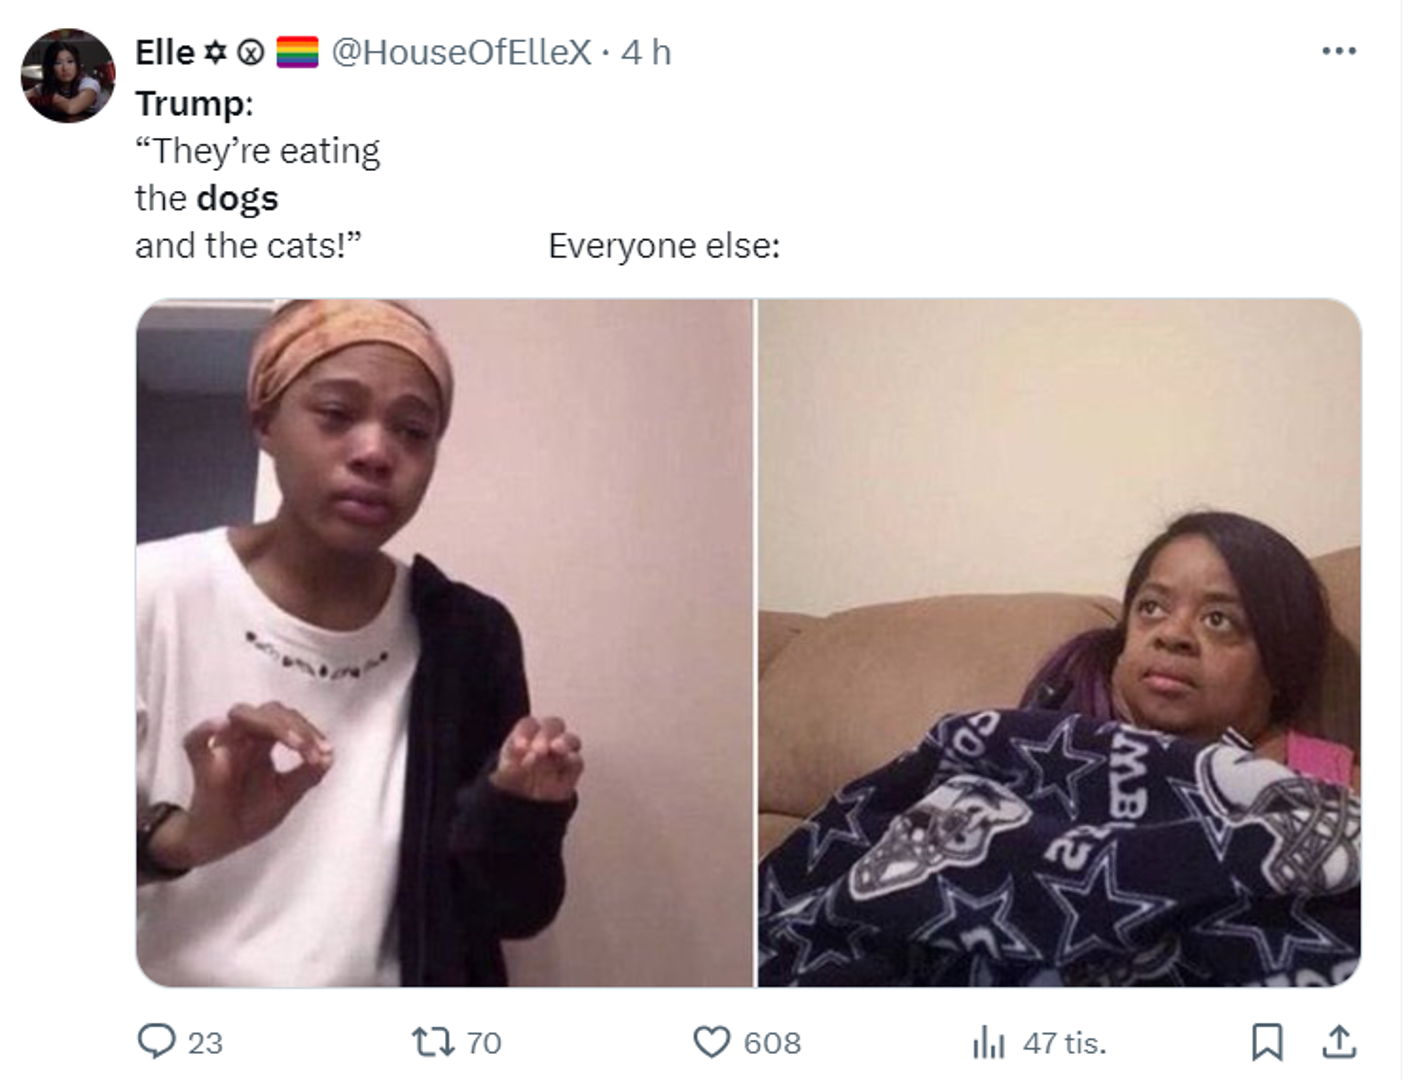Click the display name Elle
Viewport: 1412px width, 1080px height.
click(x=165, y=52)
